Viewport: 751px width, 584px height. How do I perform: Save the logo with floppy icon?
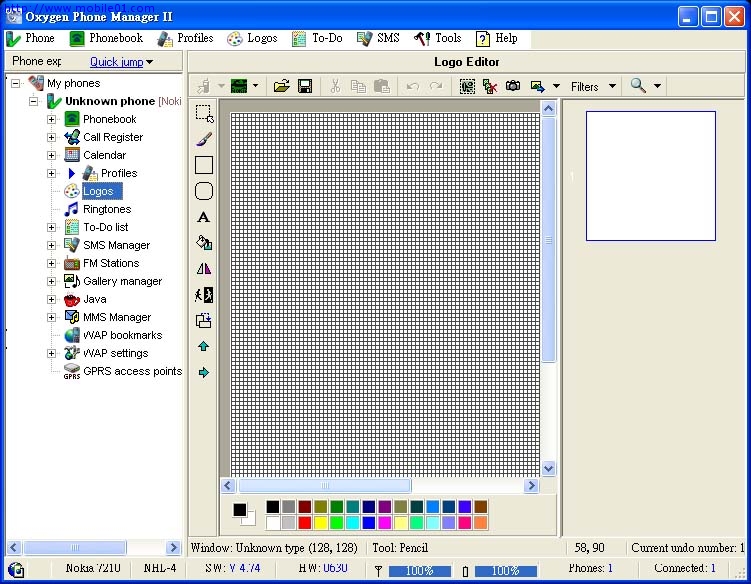[x=305, y=86]
